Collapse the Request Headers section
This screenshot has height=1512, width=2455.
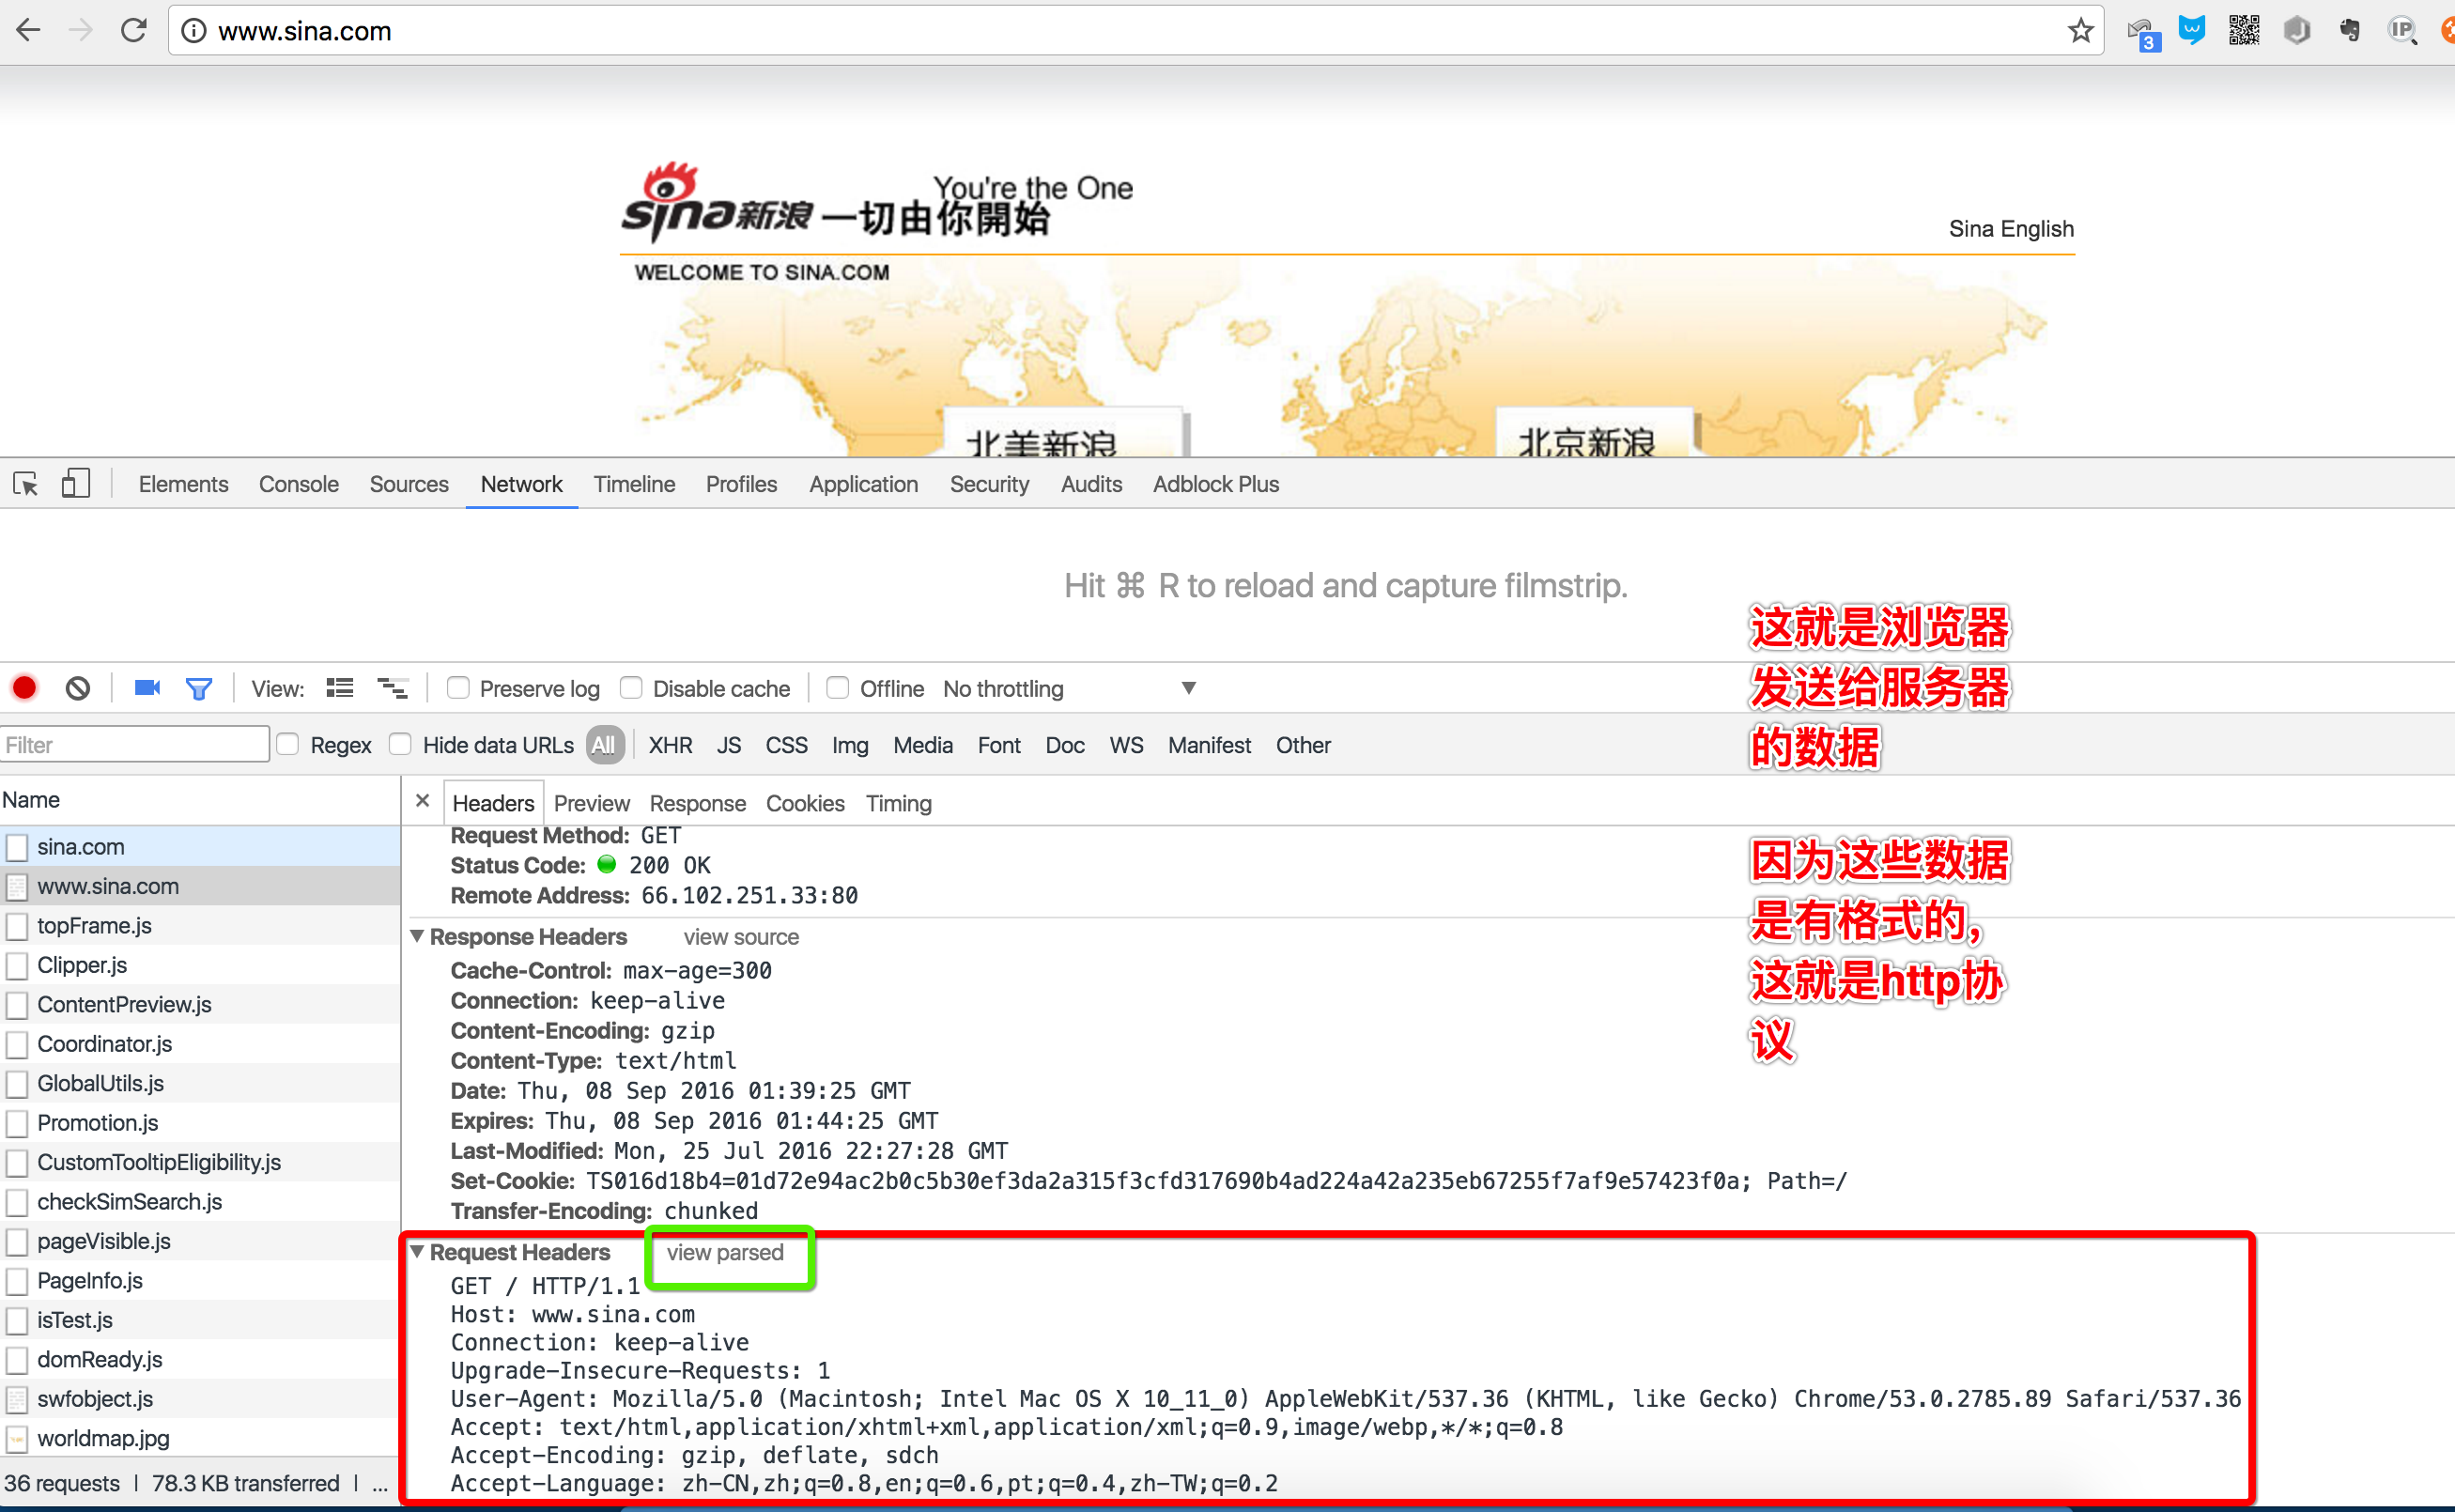coord(418,1252)
